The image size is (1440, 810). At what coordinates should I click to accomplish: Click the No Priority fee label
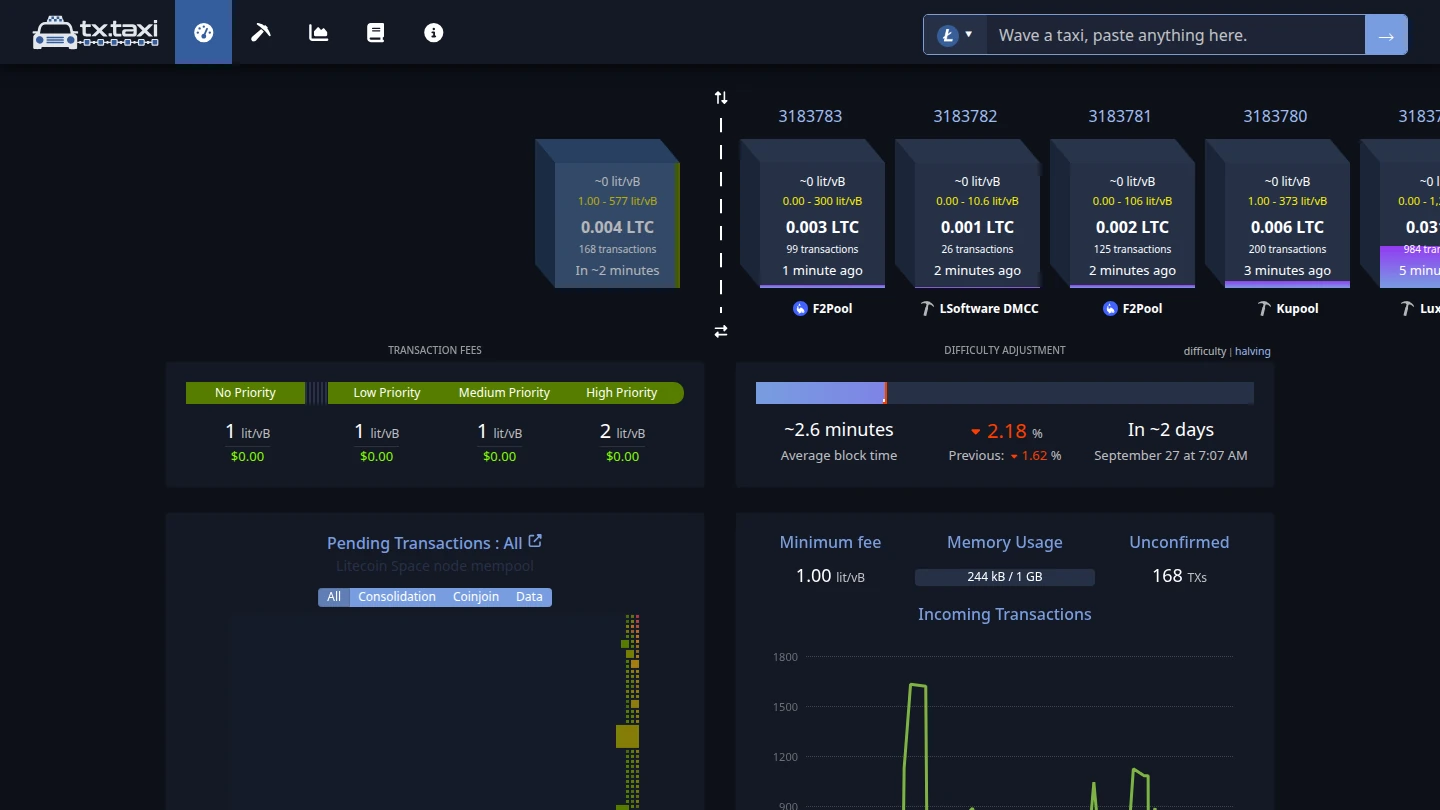(245, 393)
